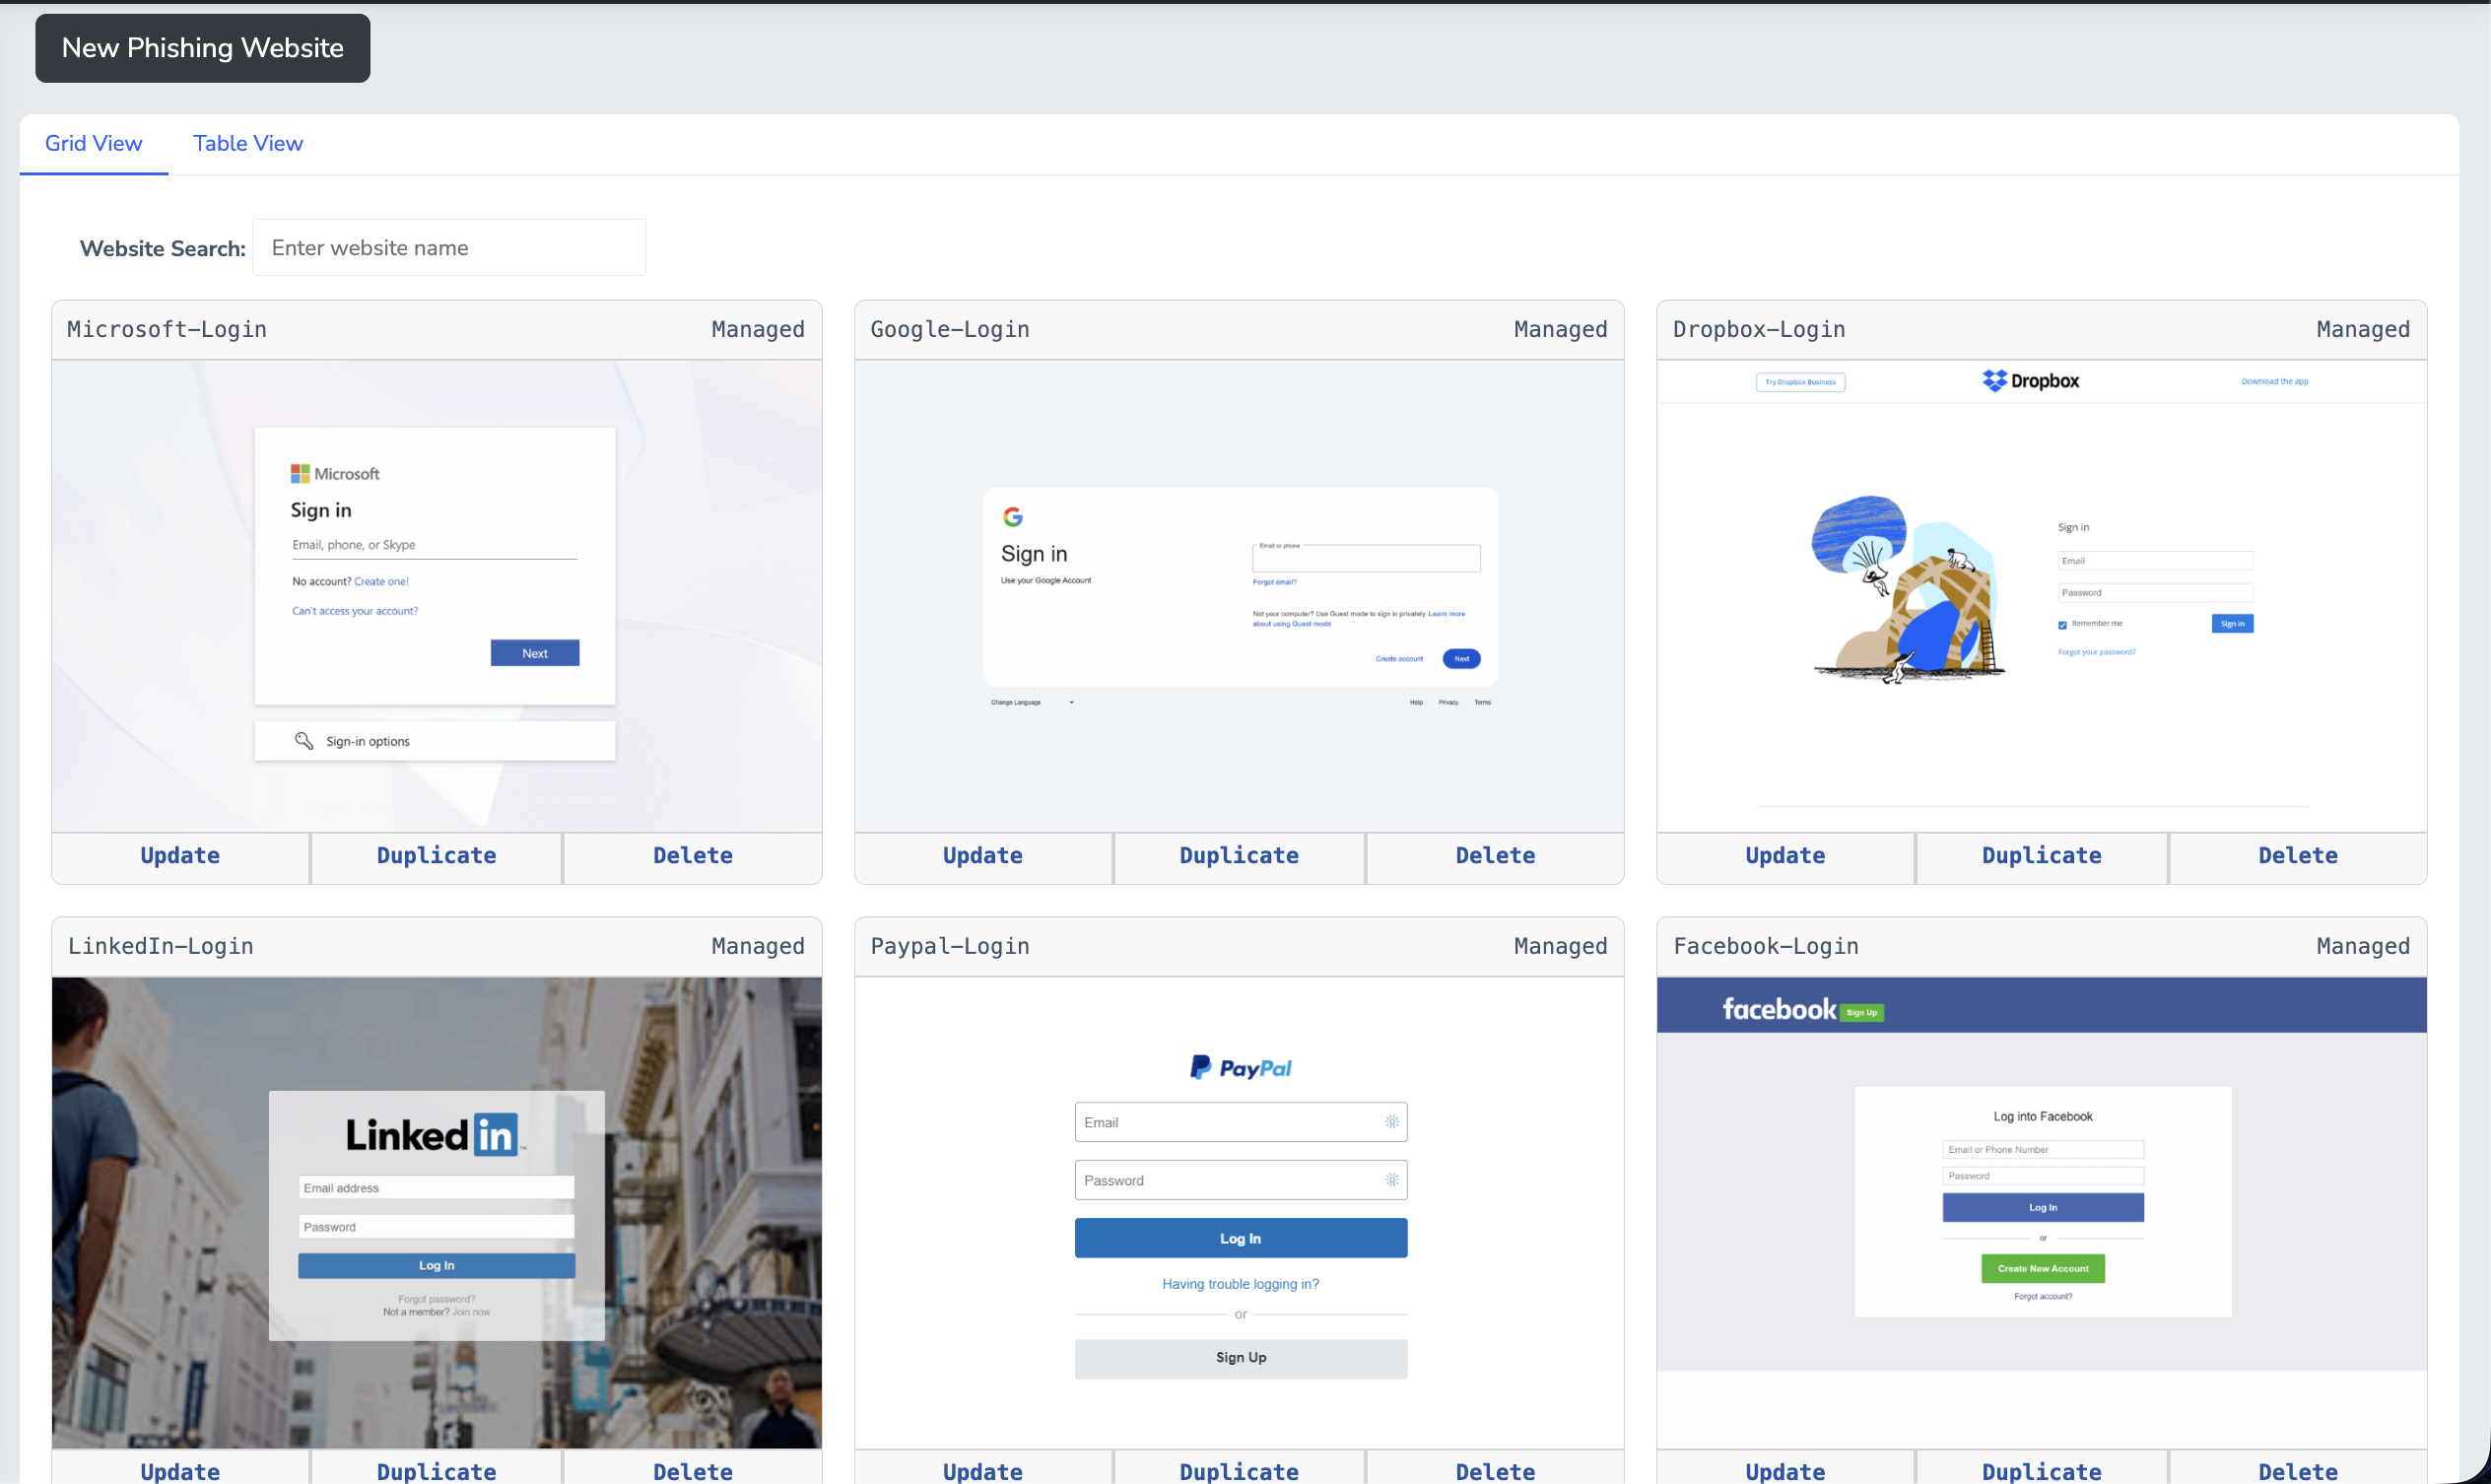Open the Paypal-Login preview thumbnail
This screenshot has height=1484, width=2491.
1239,1213
